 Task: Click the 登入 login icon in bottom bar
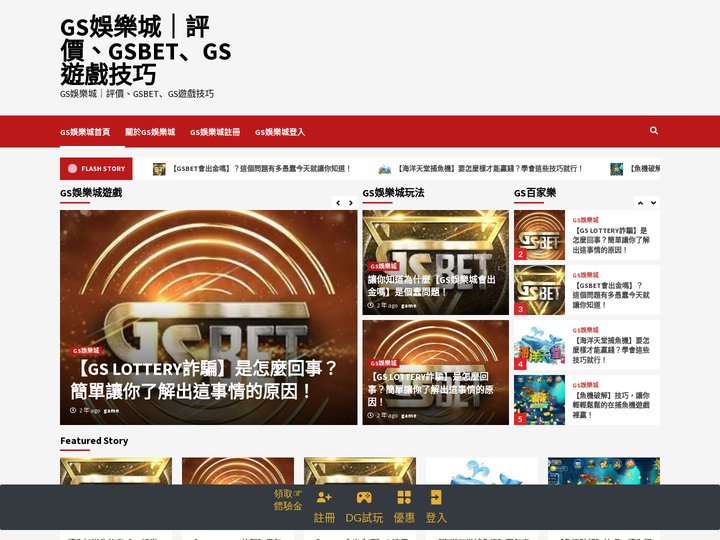[436, 497]
